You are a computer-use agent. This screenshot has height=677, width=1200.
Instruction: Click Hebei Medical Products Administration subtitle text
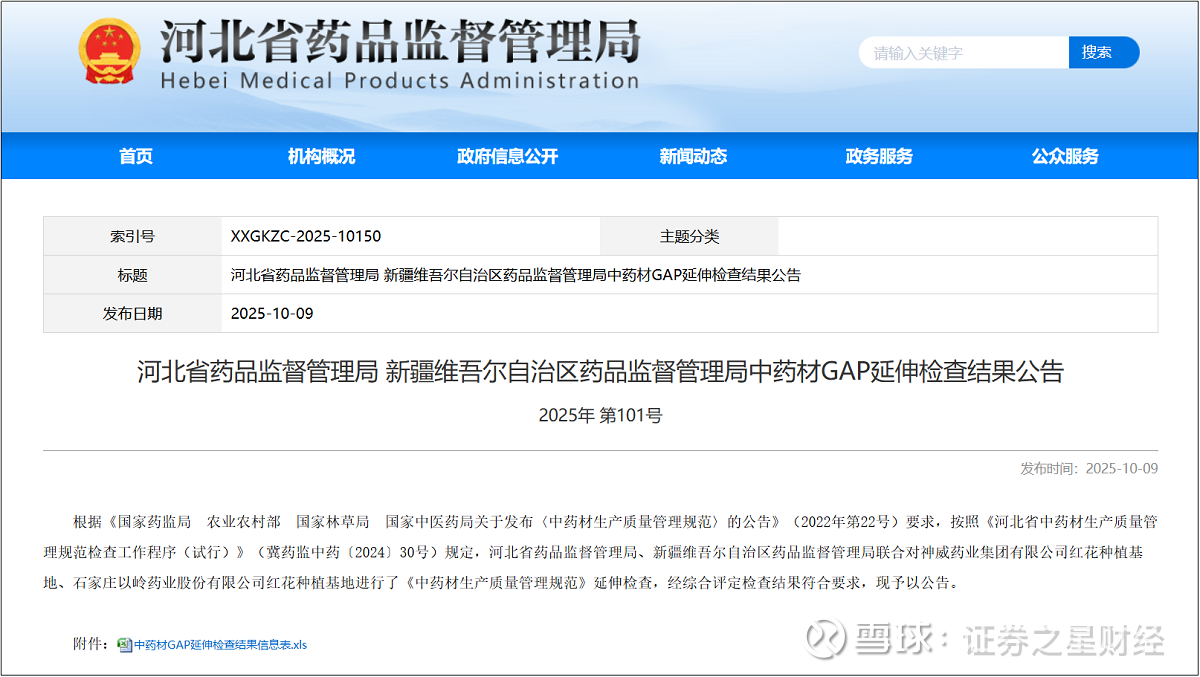[399, 81]
